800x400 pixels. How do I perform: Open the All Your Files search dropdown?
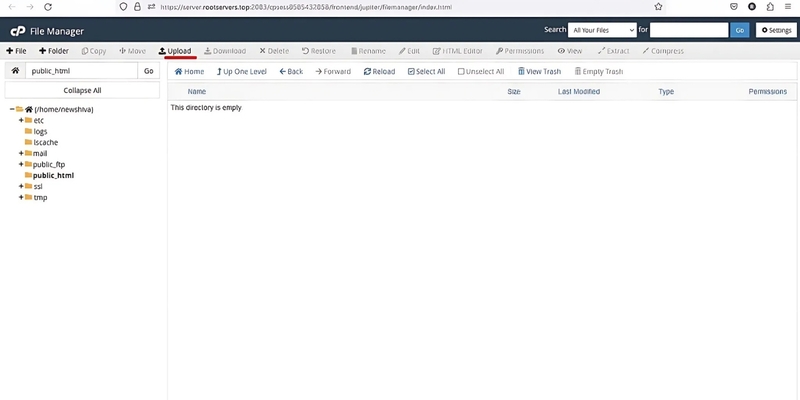click(601, 30)
